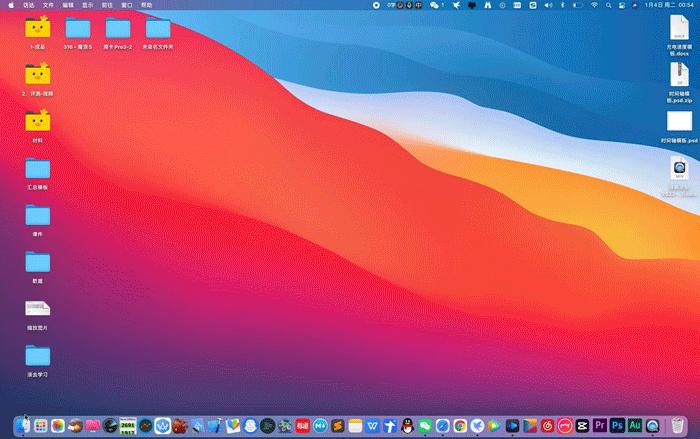Screen dimensions: 700x439
Task: Select the '数据' folder on desktop
Action: click(x=38, y=267)
